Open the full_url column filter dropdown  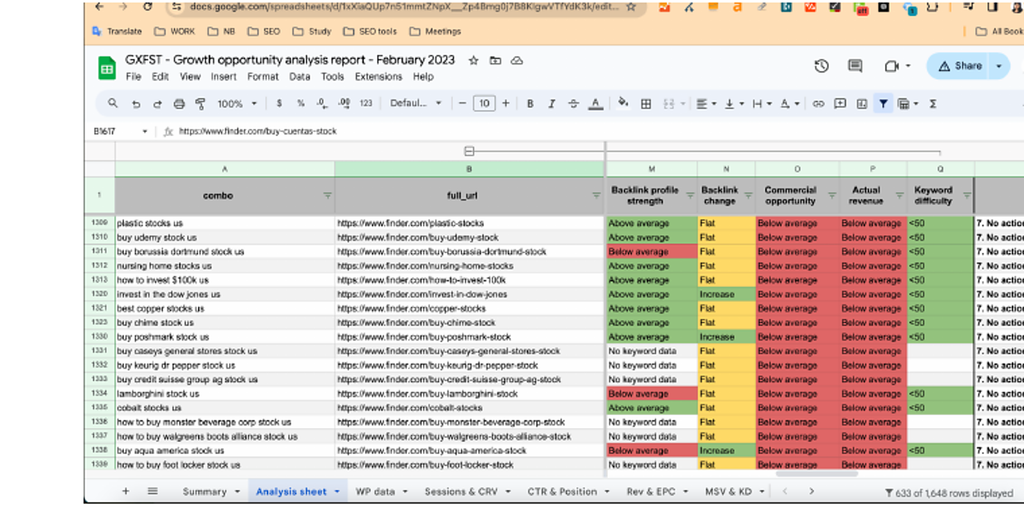click(x=596, y=195)
